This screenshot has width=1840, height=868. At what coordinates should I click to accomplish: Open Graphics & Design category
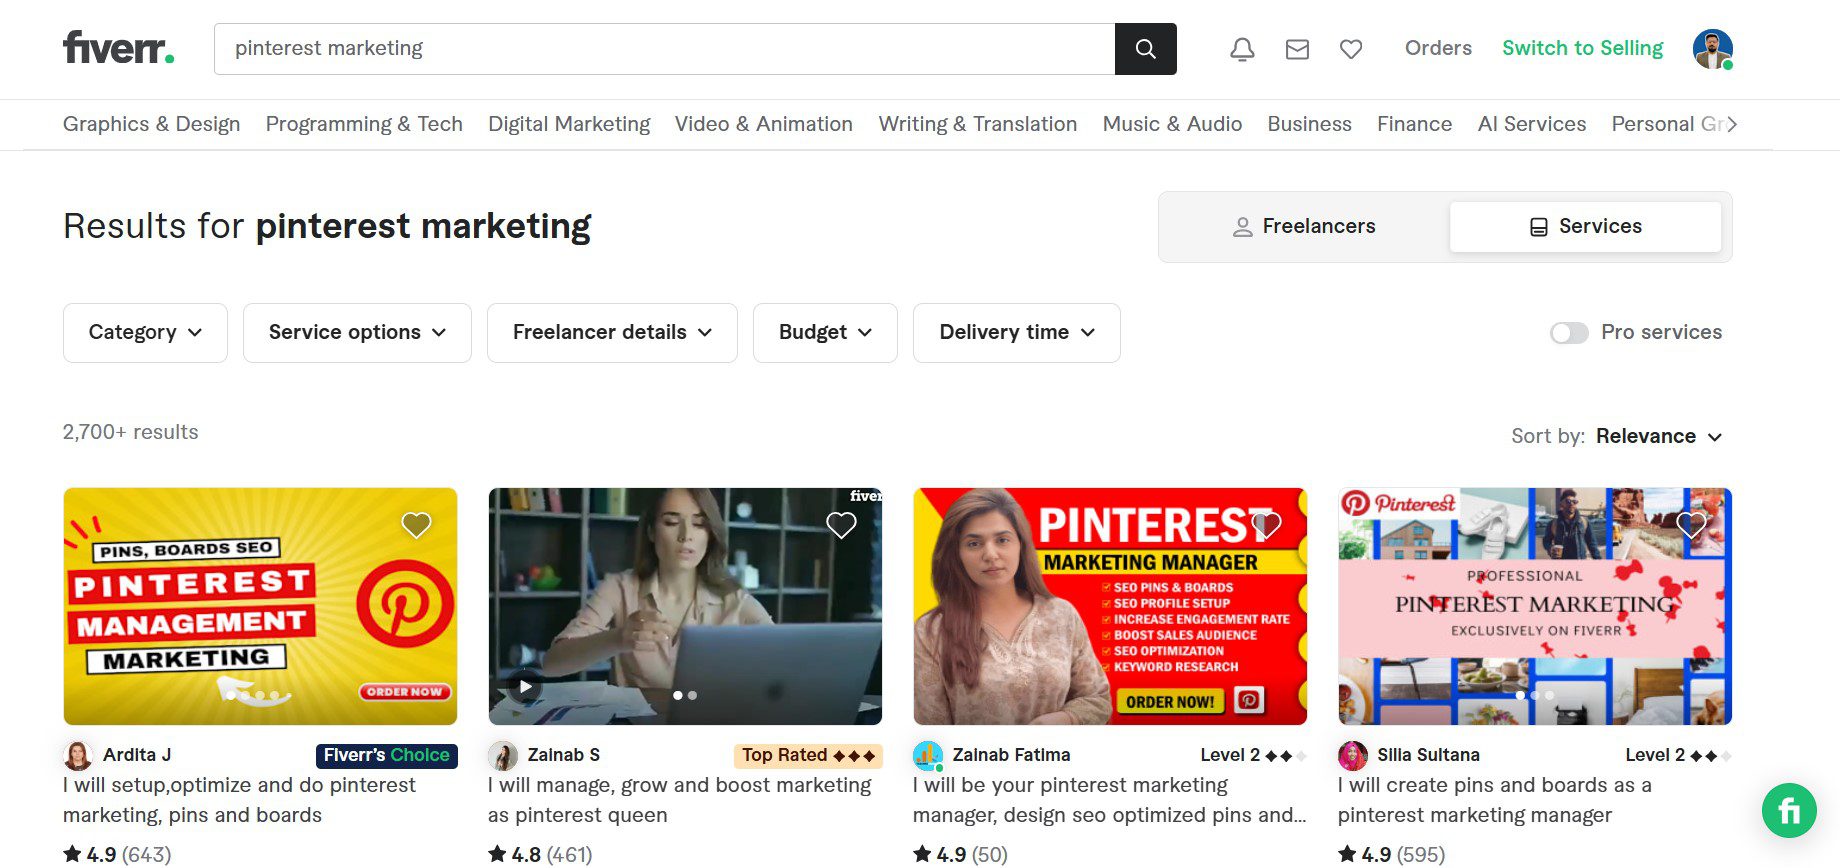pyautogui.click(x=151, y=124)
